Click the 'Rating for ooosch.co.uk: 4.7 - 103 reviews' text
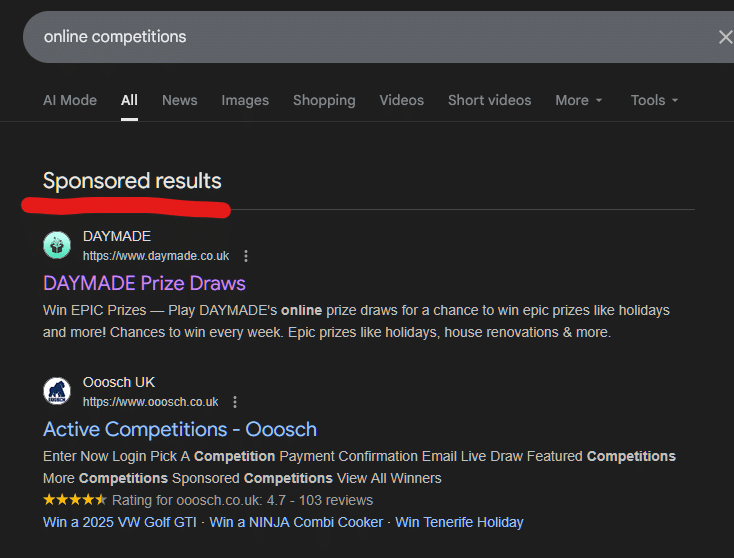Image resolution: width=734 pixels, height=558 pixels. (x=242, y=500)
